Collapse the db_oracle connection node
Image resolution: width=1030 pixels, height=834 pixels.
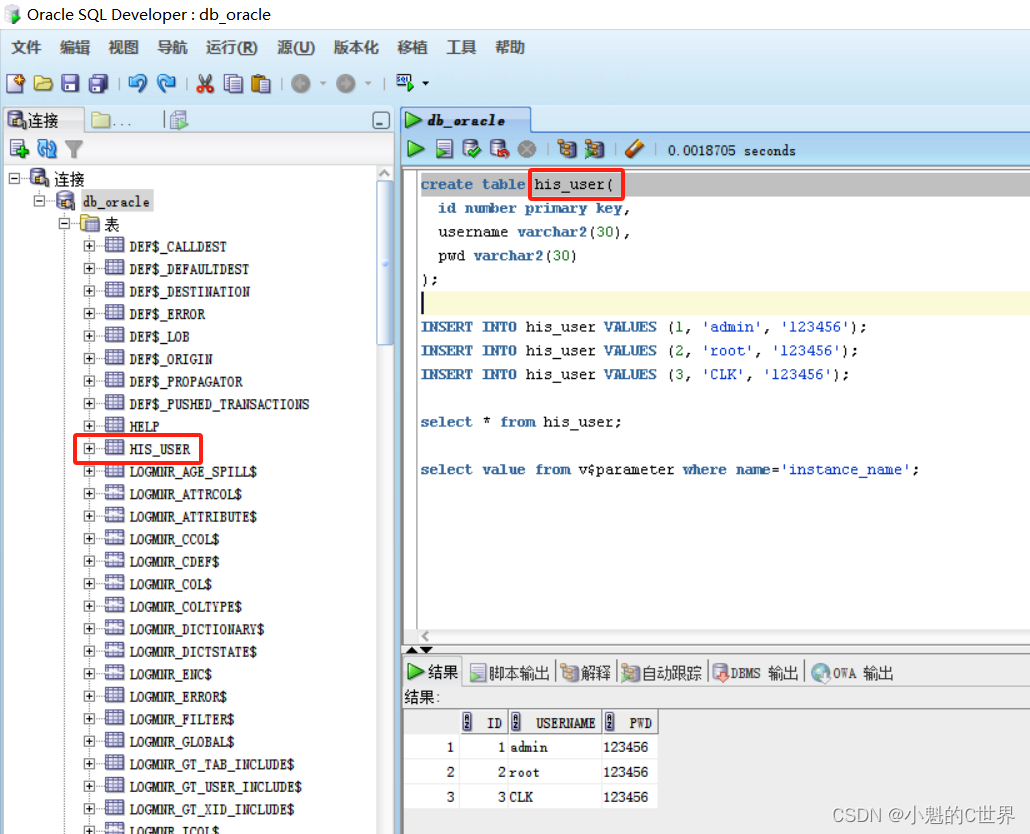(37, 200)
